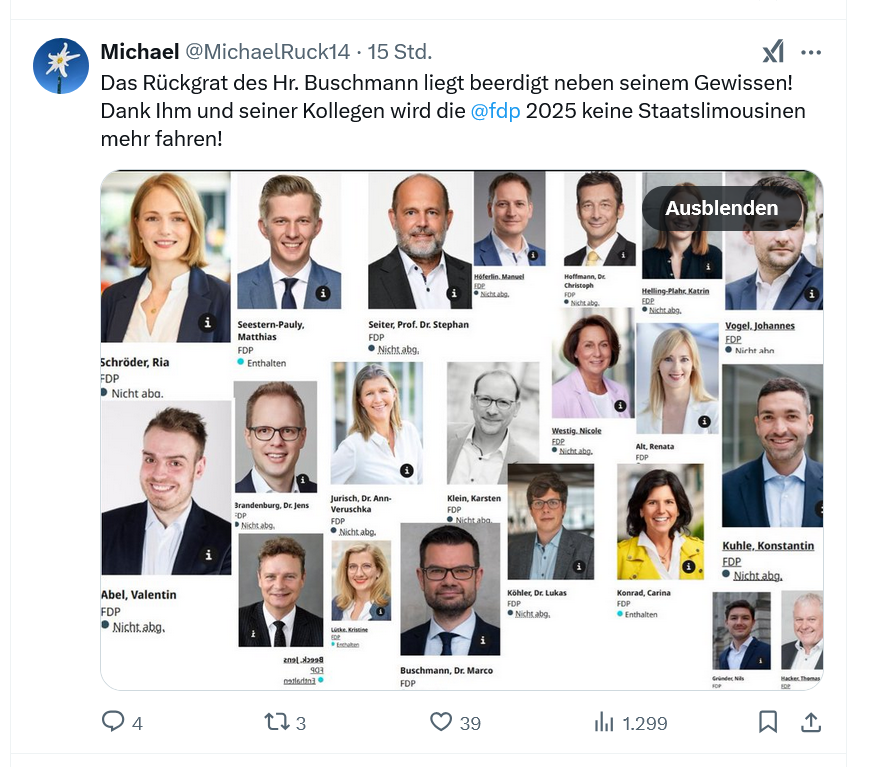Click info icon on Abel, Valentin photo
This screenshot has width=869, height=767.
click(208, 554)
